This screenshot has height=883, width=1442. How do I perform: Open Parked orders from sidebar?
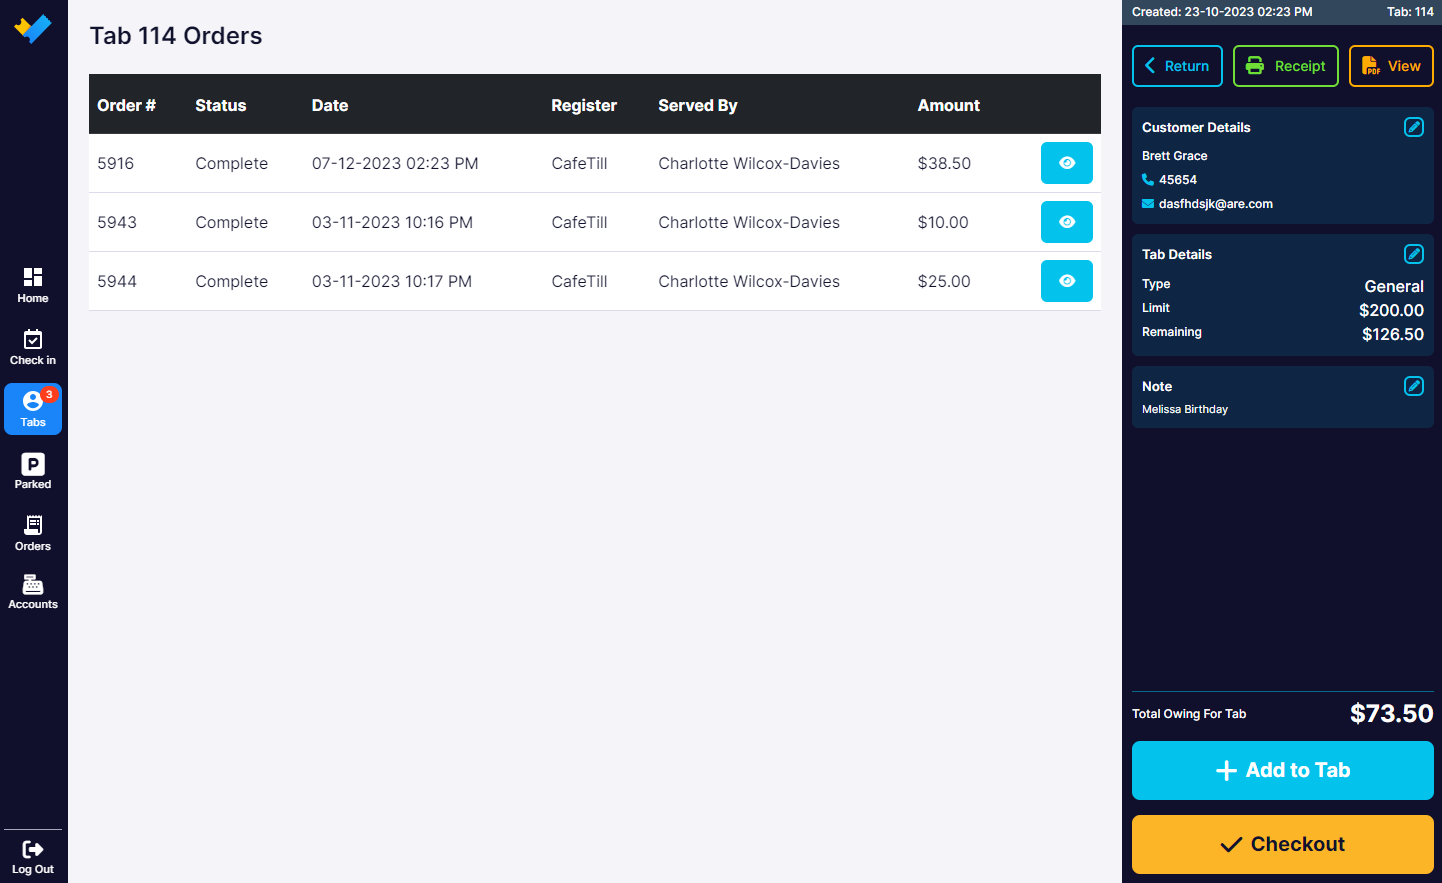(x=33, y=471)
